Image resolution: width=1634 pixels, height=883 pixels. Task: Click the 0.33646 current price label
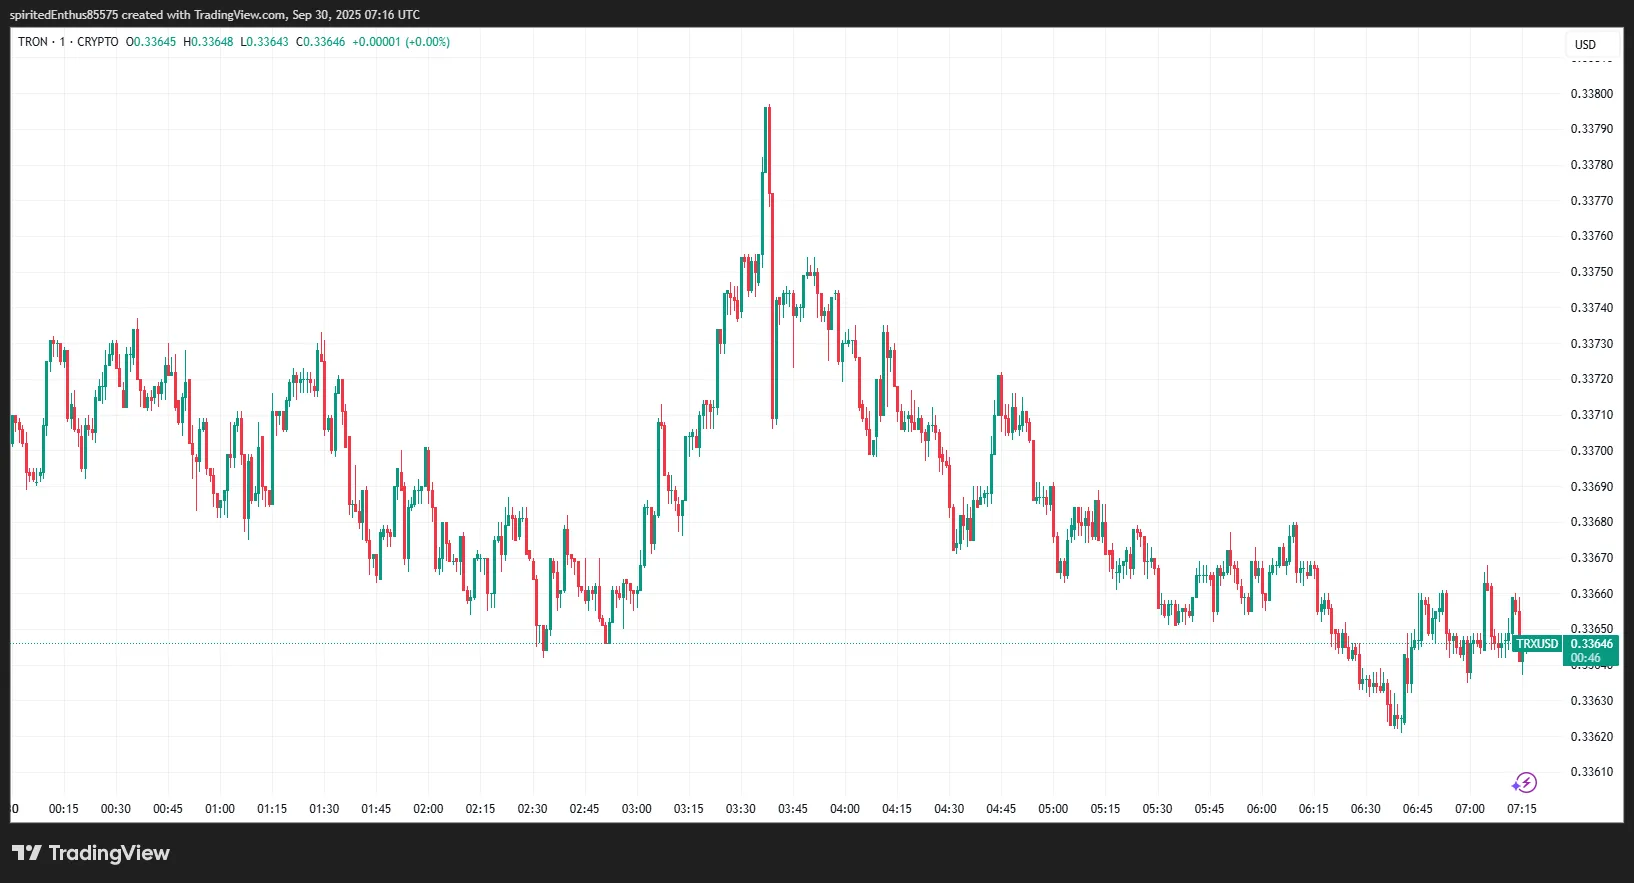pyautogui.click(x=1591, y=644)
